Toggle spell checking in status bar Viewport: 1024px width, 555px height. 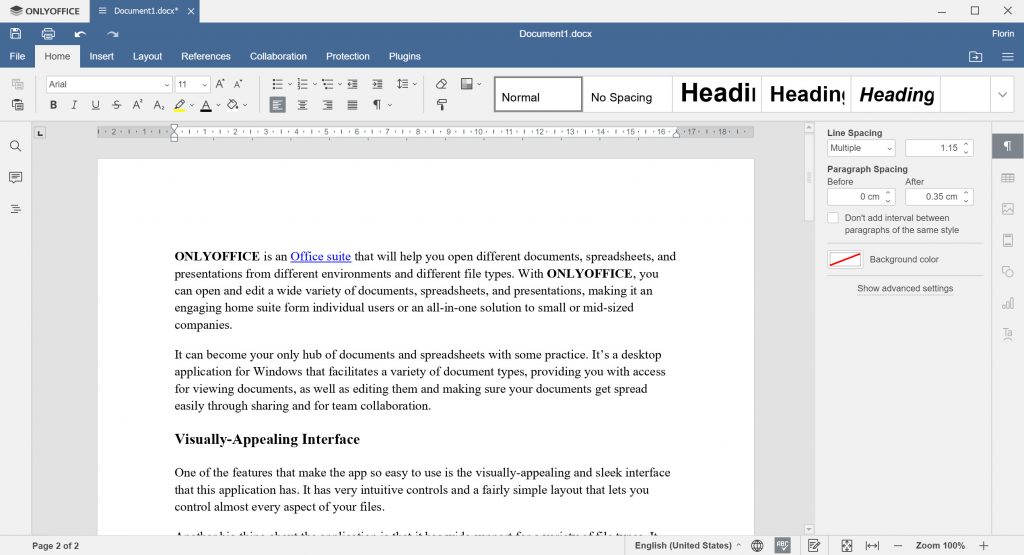[782, 545]
